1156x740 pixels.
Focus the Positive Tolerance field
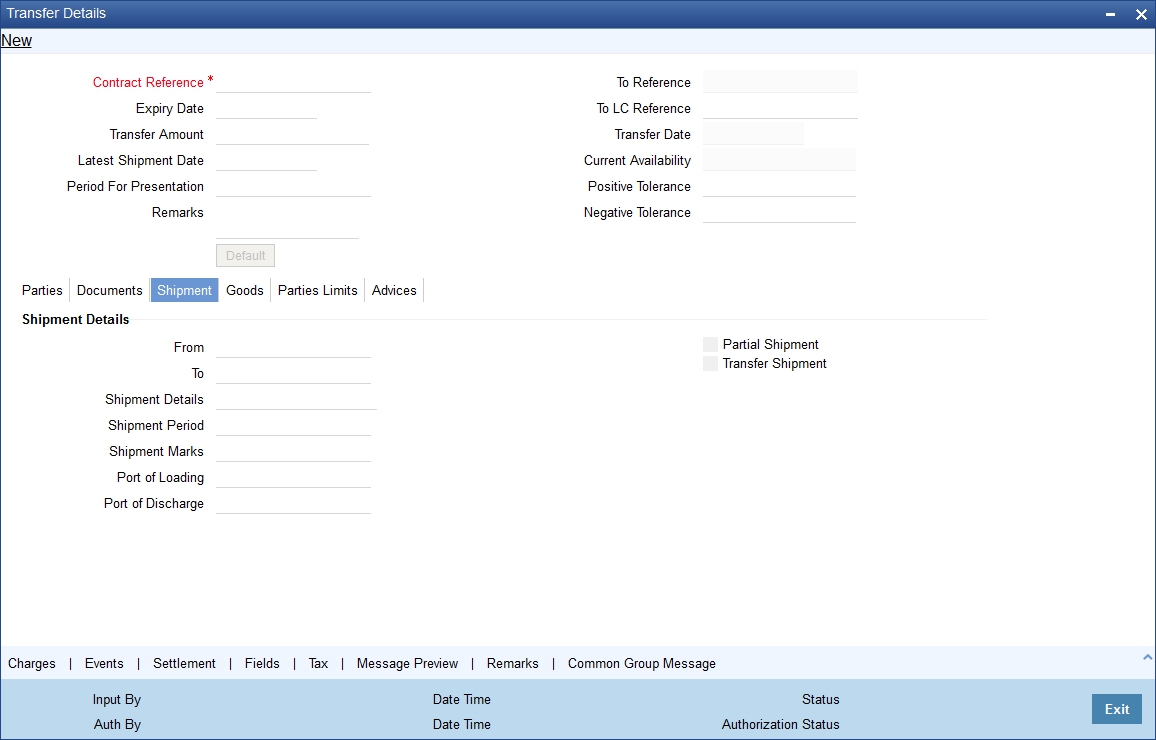pyautogui.click(x=779, y=186)
